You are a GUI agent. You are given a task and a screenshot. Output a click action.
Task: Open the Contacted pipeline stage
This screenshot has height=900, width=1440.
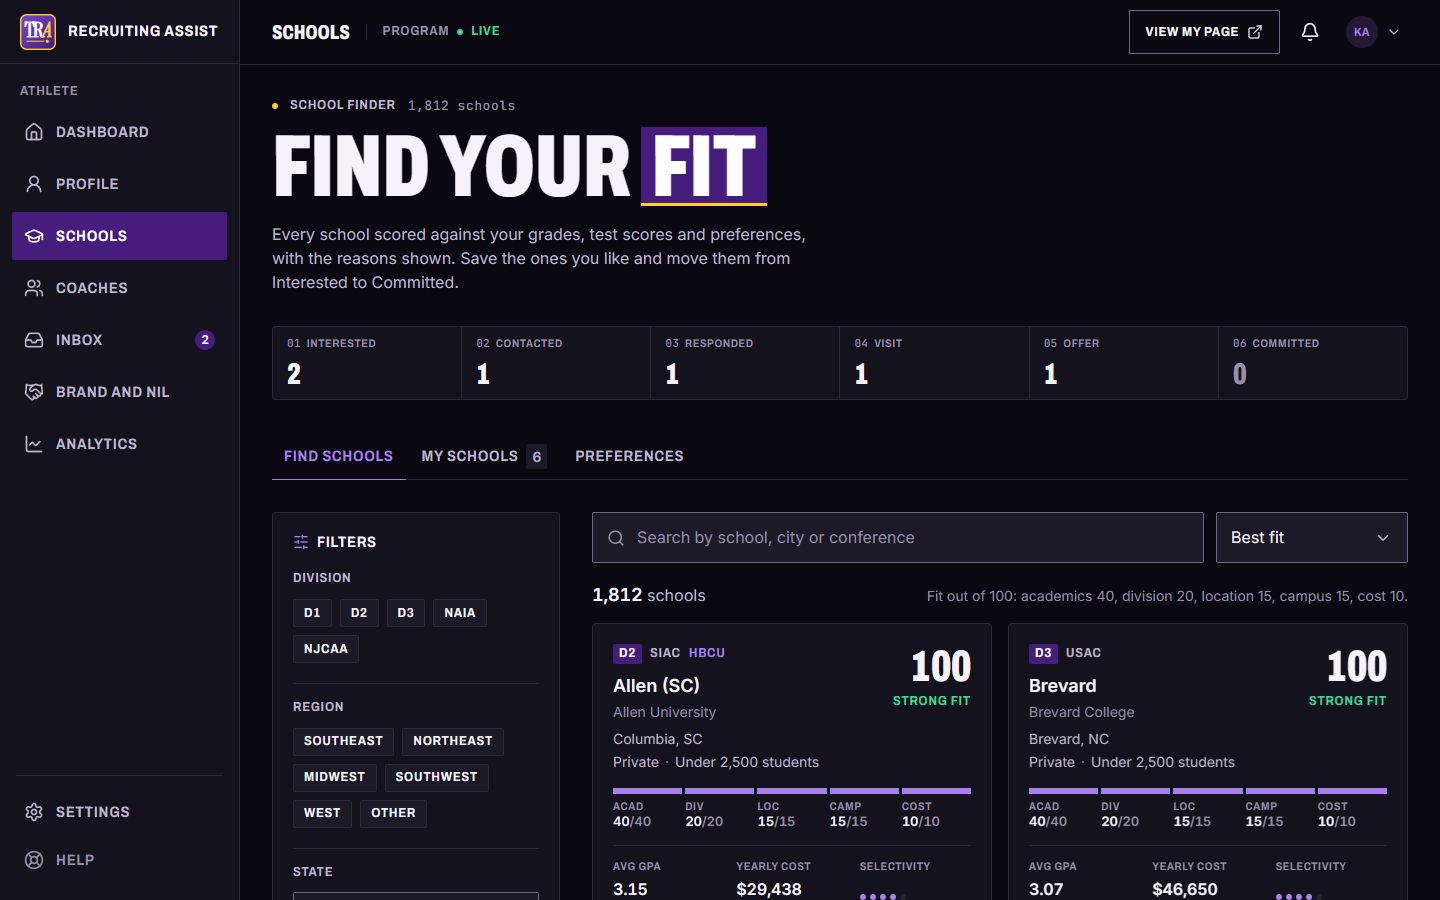pos(556,363)
